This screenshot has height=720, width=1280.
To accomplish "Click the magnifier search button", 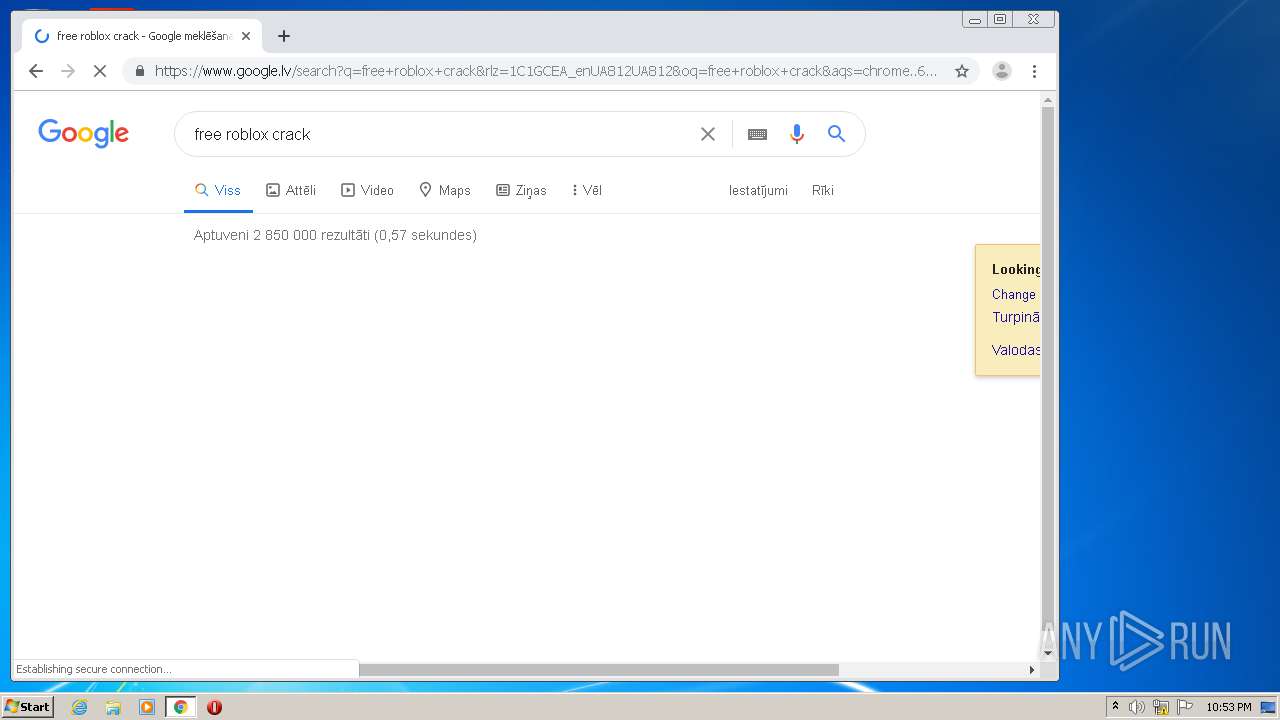I will (837, 134).
